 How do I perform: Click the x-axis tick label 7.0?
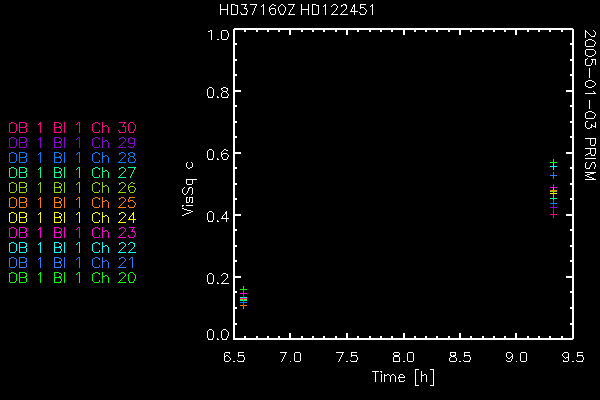click(x=290, y=357)
